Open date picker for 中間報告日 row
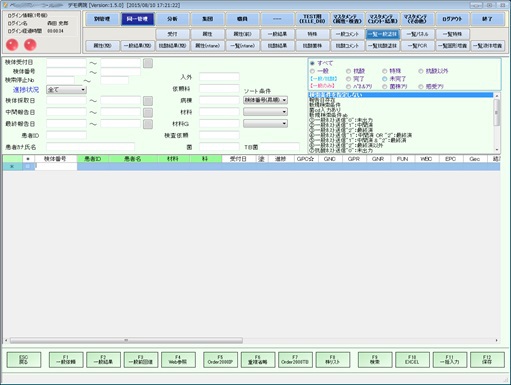This screenshot has height=385, width=511. tap(148, 112)
